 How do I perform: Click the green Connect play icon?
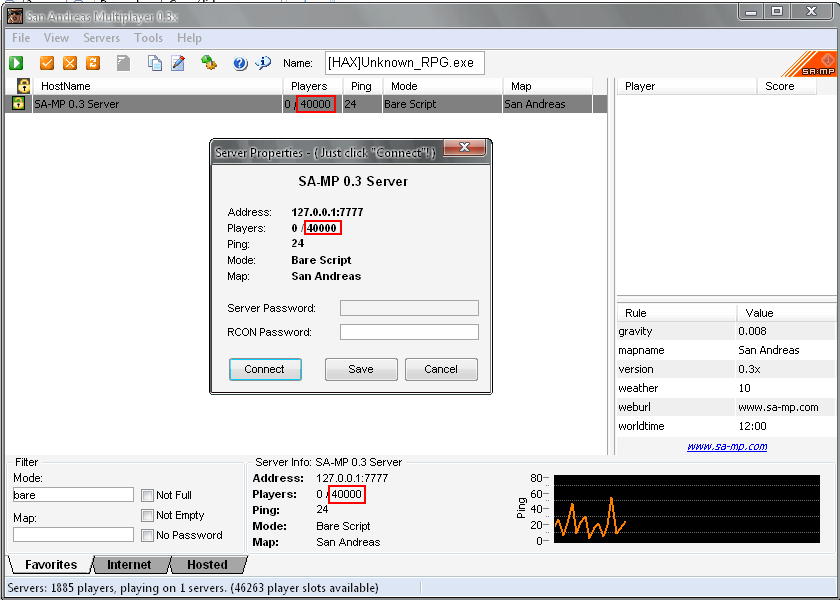click(x=16, y=63)
